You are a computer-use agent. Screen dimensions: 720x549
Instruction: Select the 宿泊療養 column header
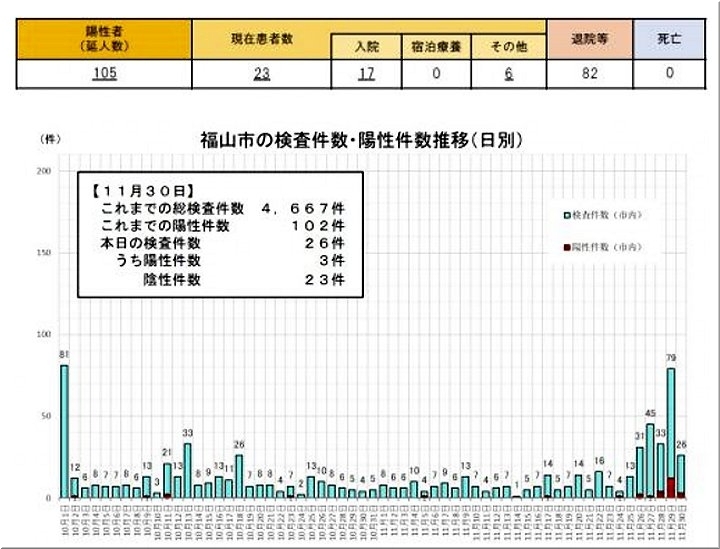click(435, 47)
